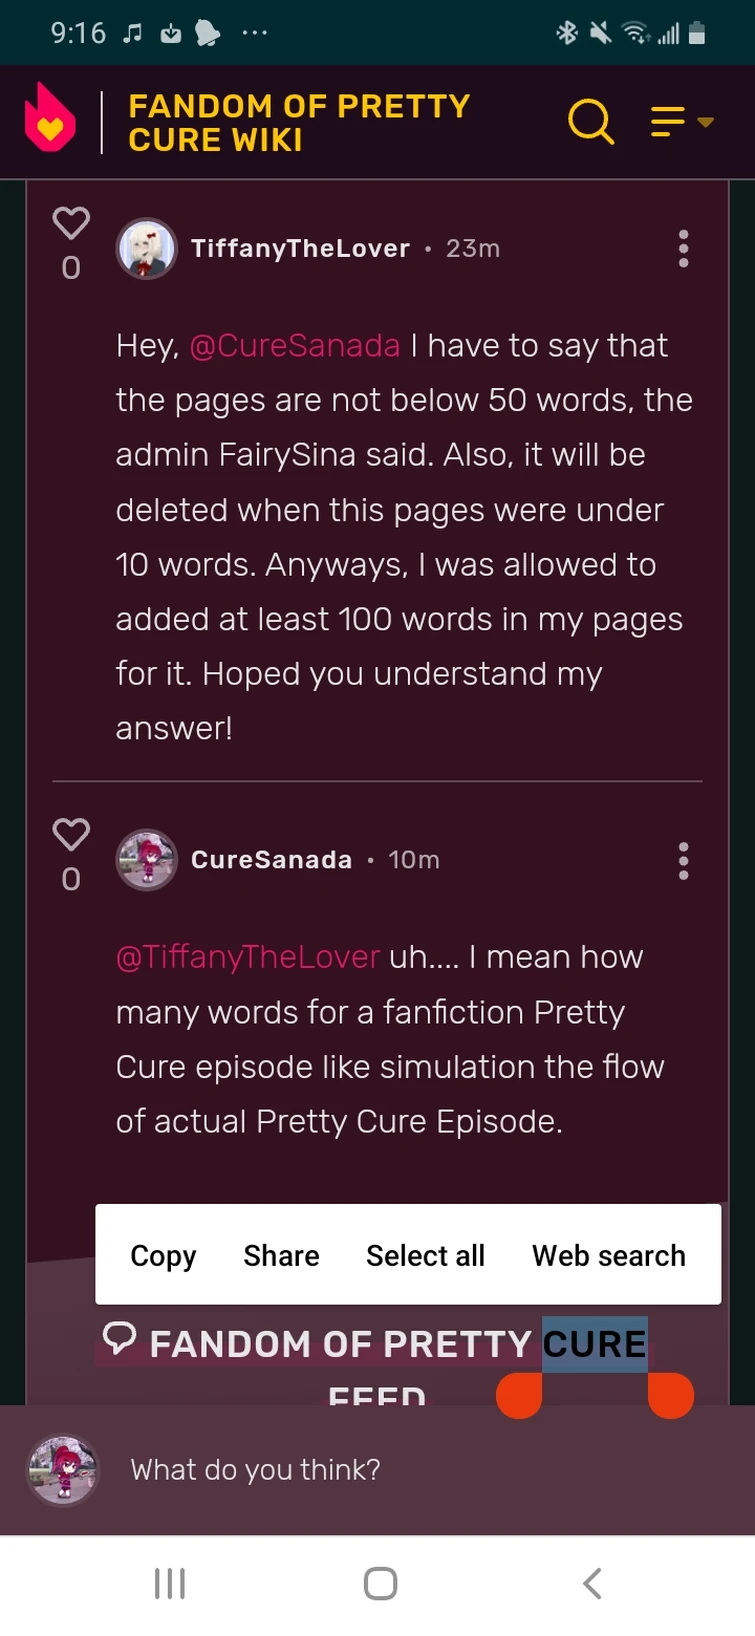Viewport: 755px width, 1636px height.
Task: Open the speech bubble icon beside FANDOM OF PRETTY CURE FEED
Action: 119,1338
